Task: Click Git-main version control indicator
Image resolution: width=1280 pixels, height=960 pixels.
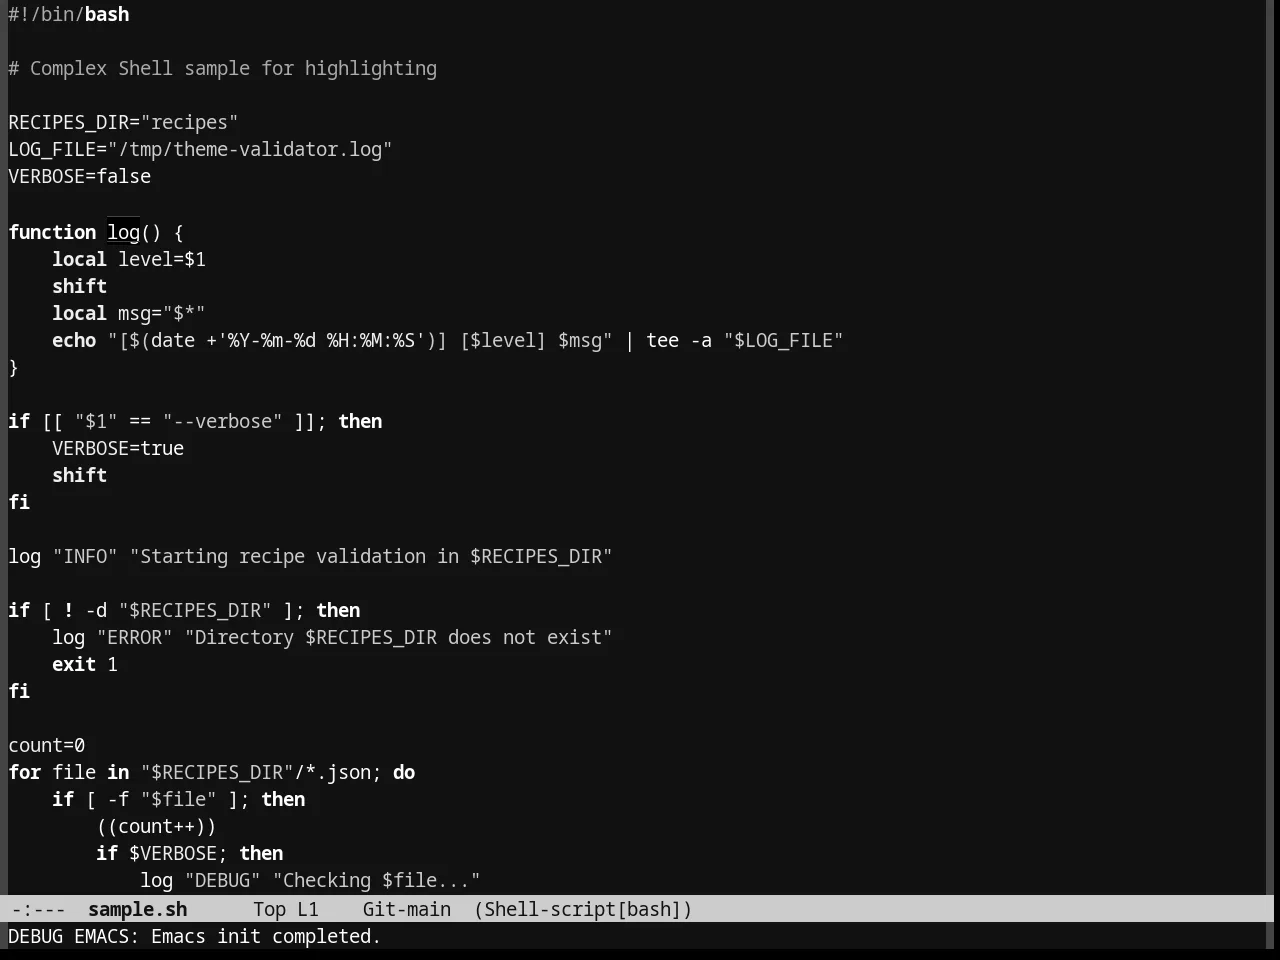Action: coord(406,909)
